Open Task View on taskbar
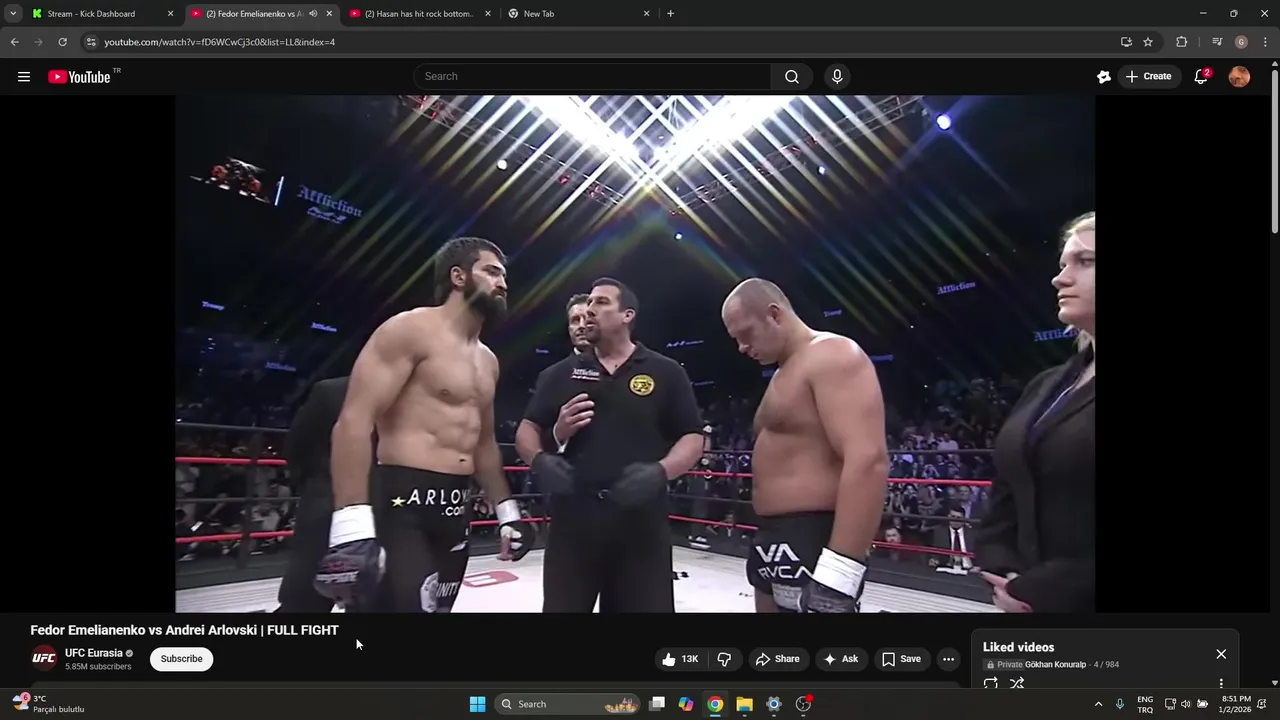 pos(657,704)
